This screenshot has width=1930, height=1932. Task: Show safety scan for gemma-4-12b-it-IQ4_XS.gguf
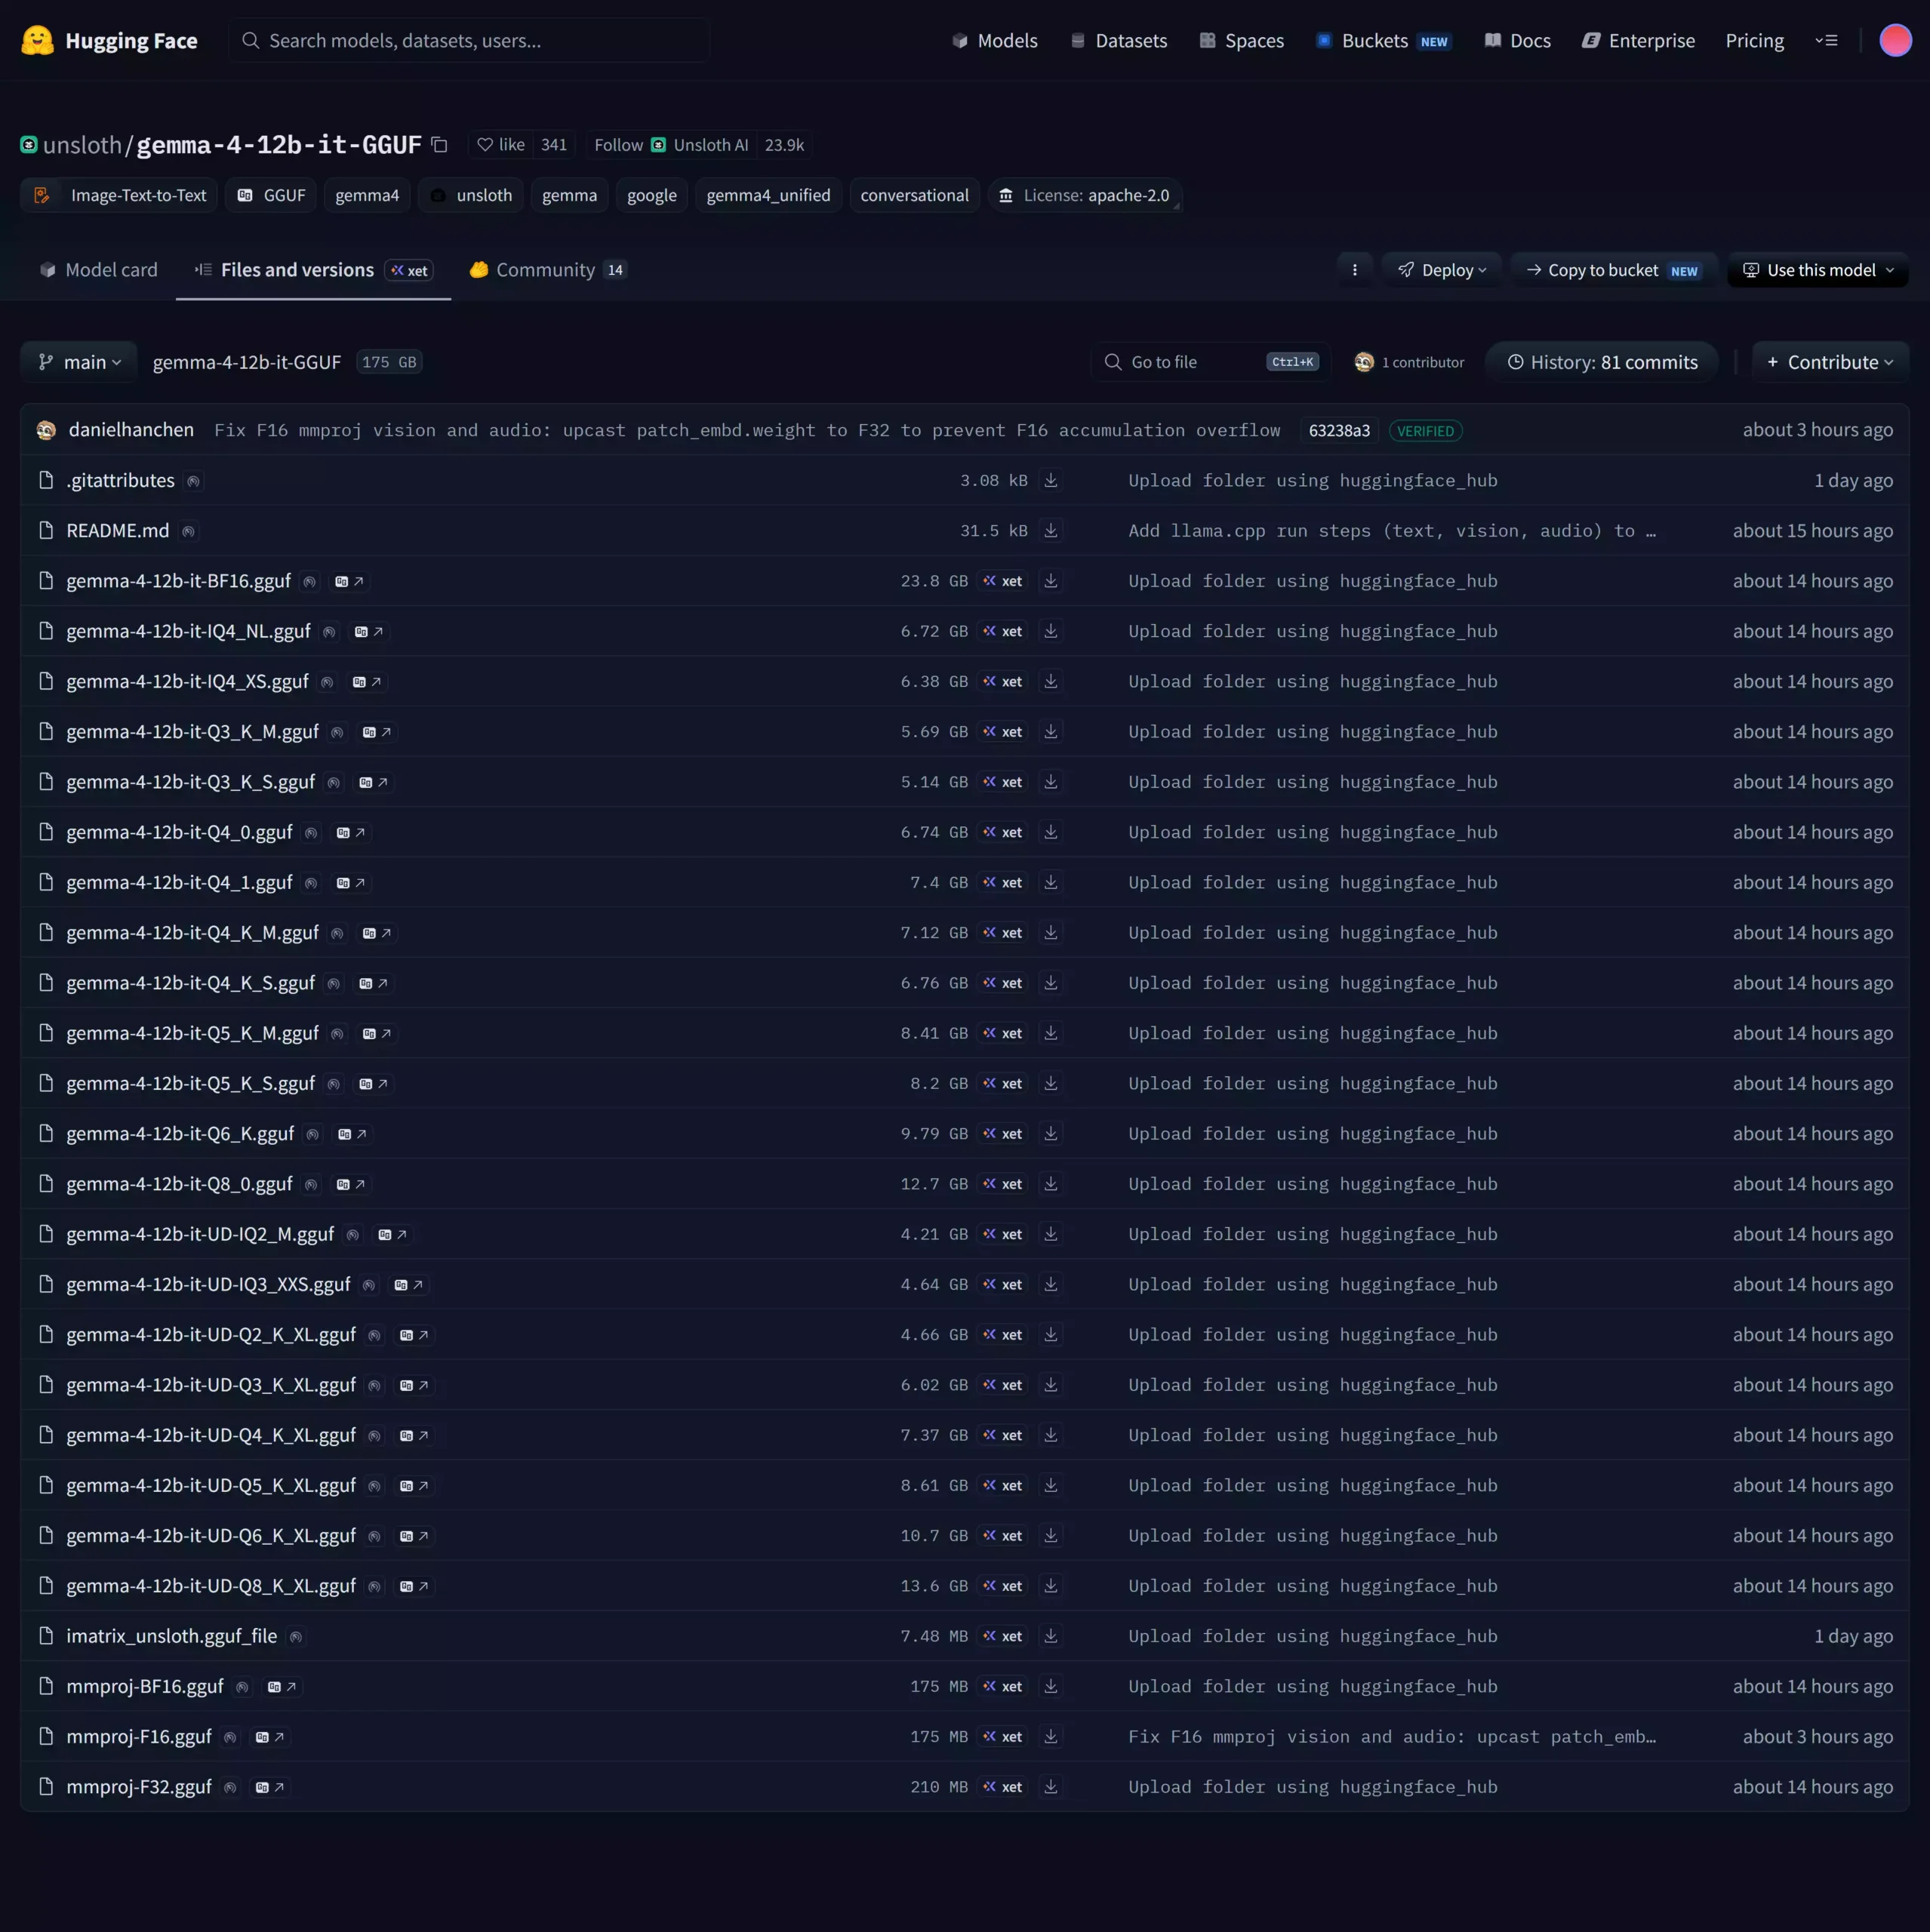pyautogui.click(x=327, y=682)
